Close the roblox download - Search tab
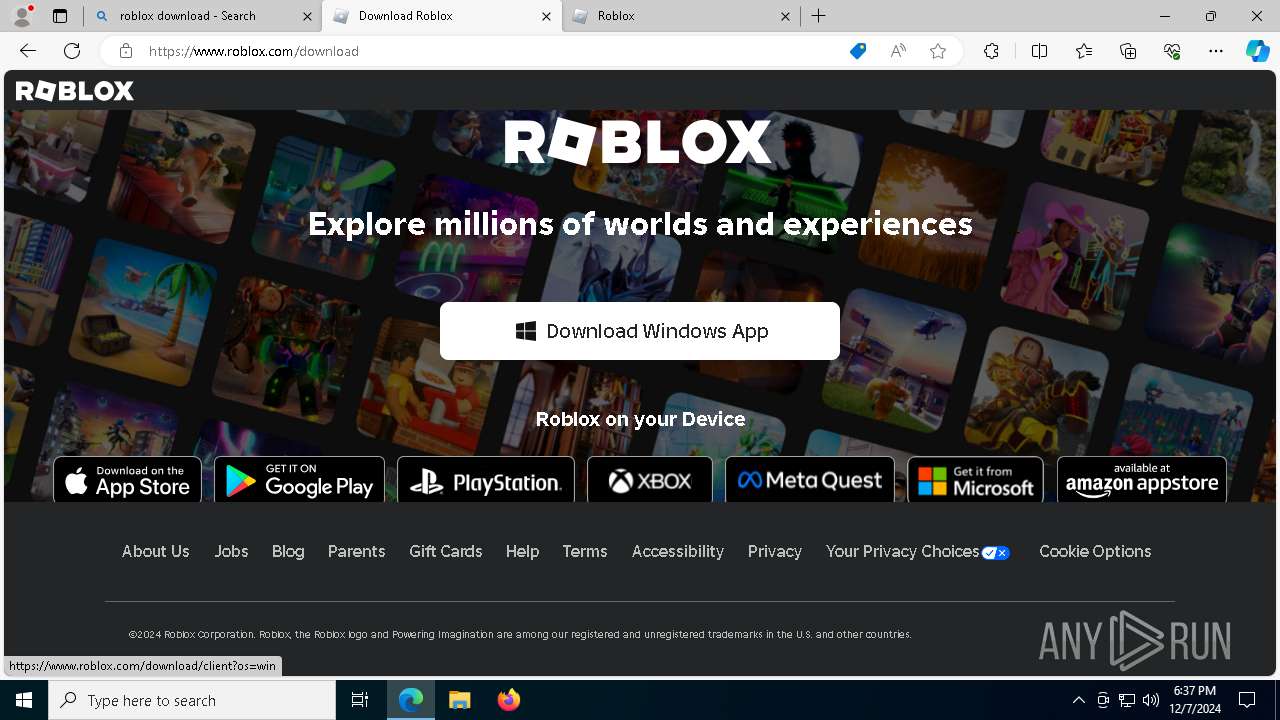Image resolution: width=1280 pixels, height=720 pixels. (x=306, y=16)
